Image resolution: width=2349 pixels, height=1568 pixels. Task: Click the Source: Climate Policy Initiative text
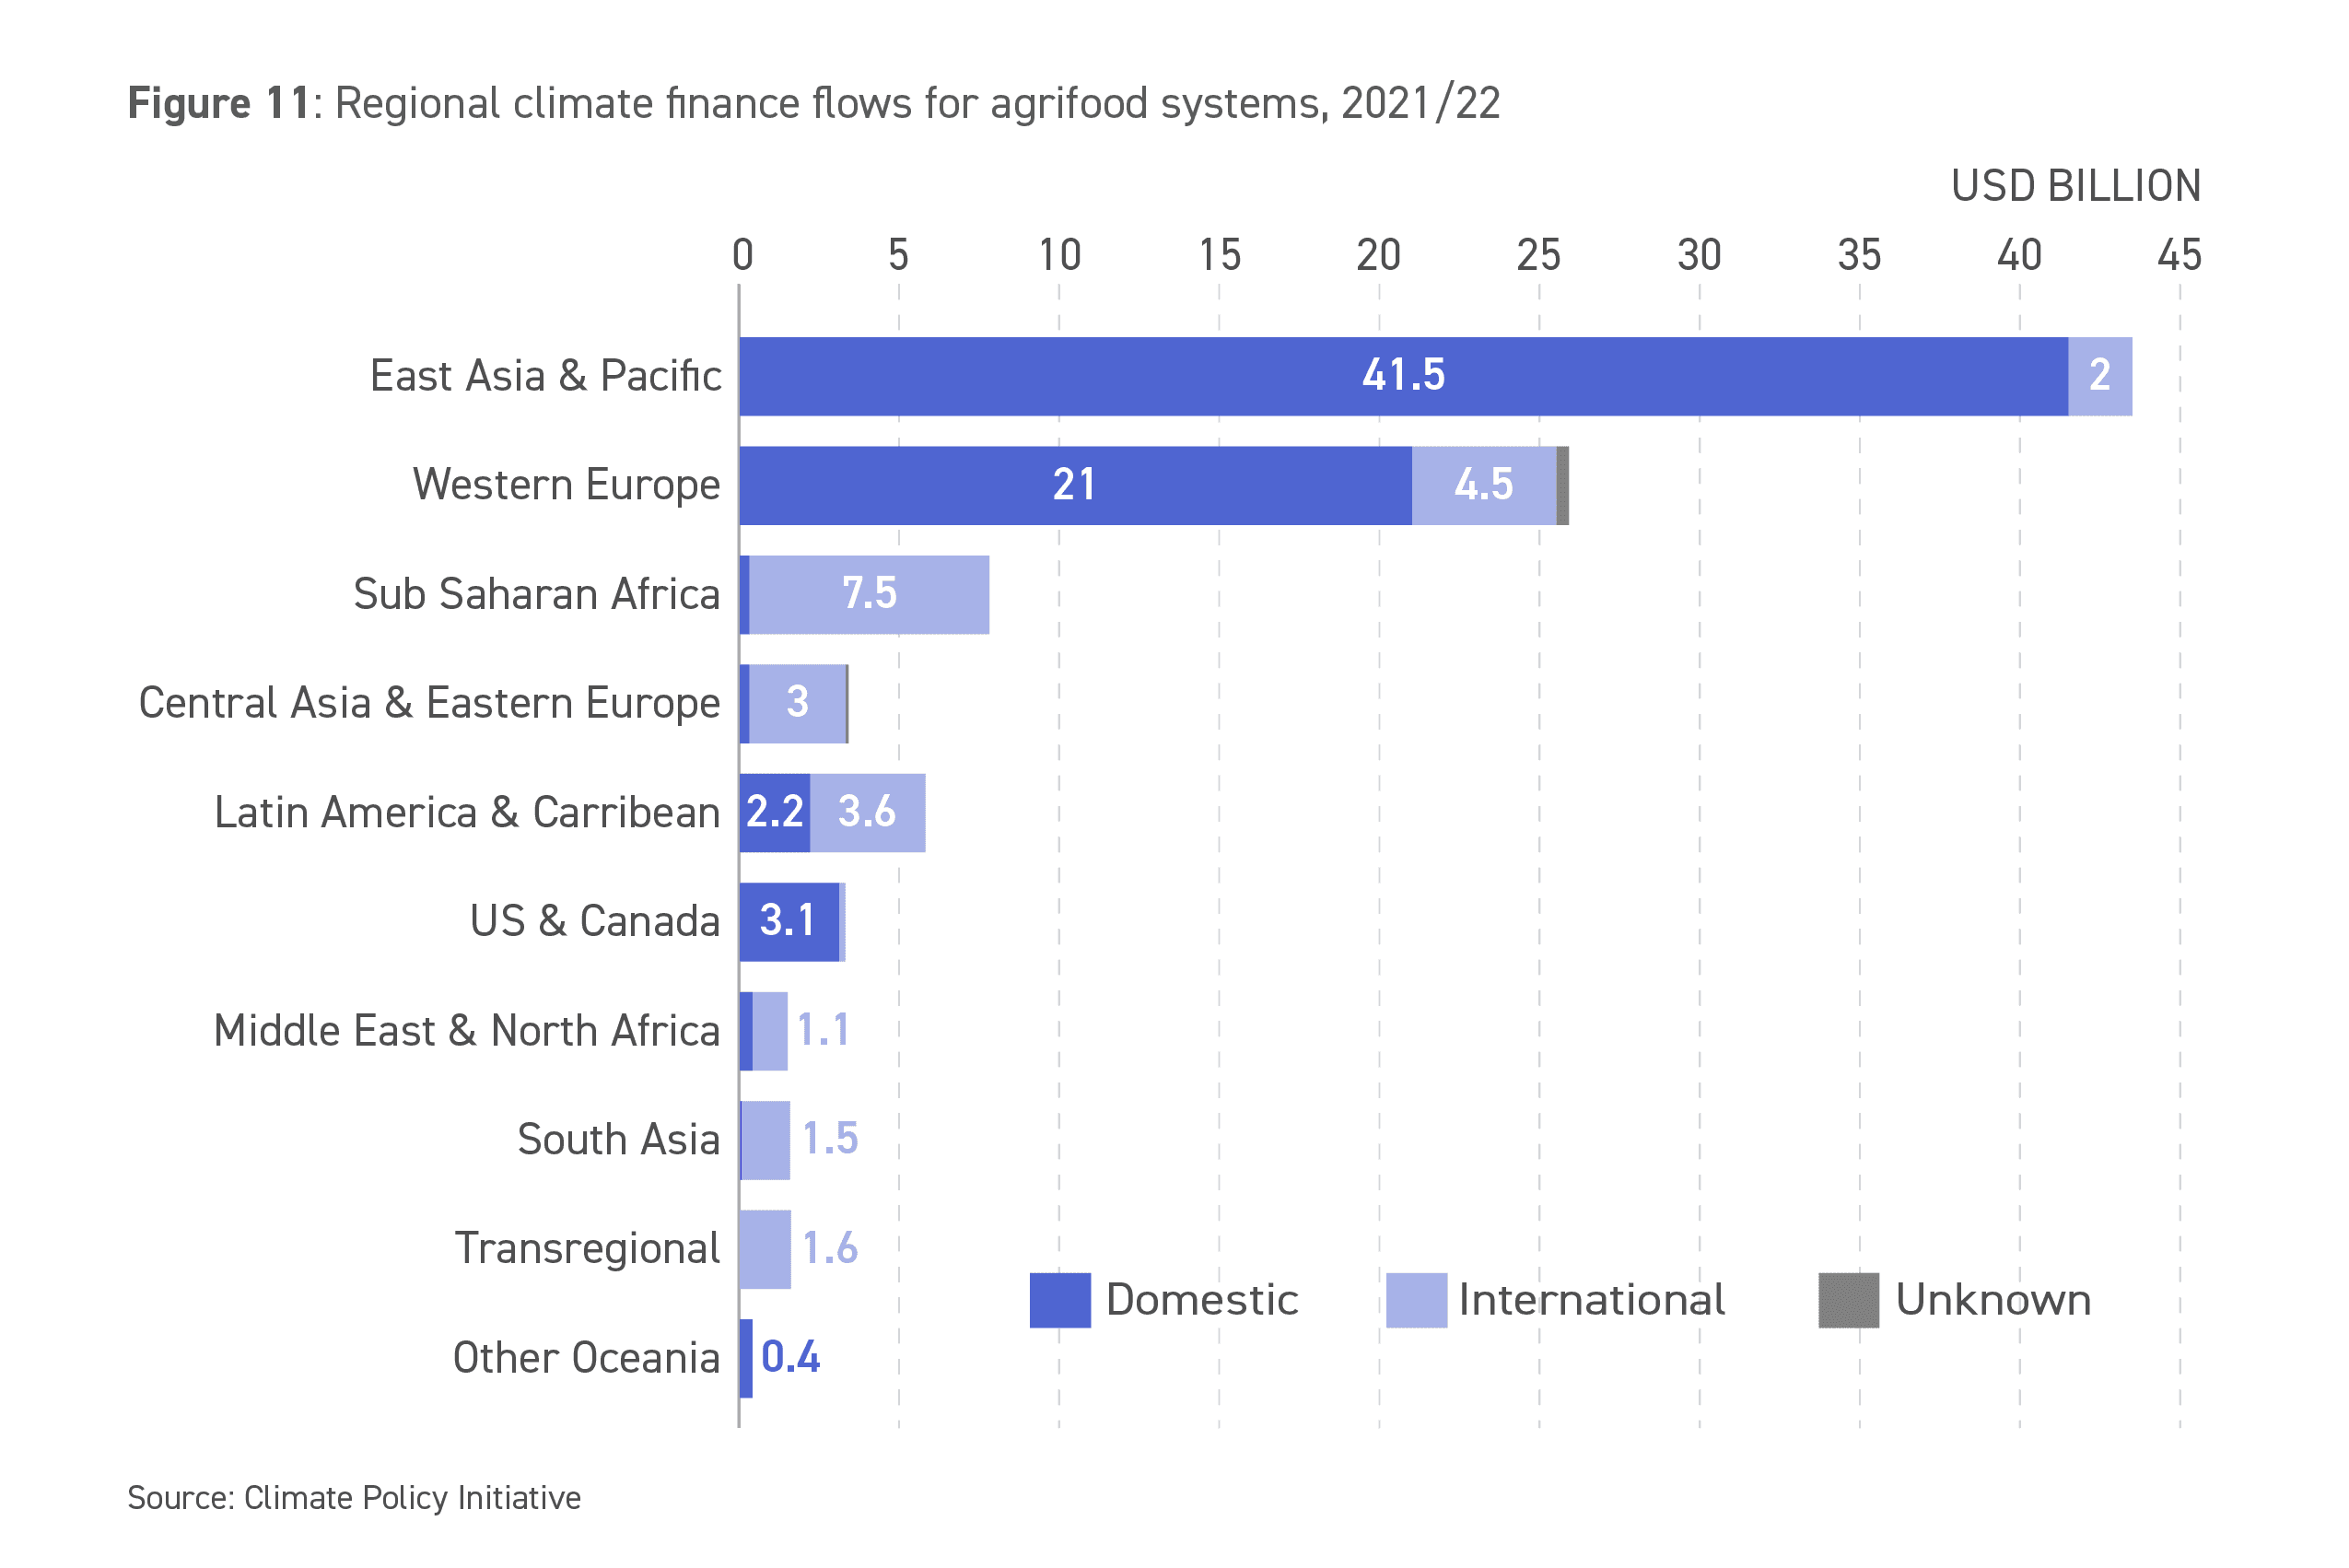354,1498
